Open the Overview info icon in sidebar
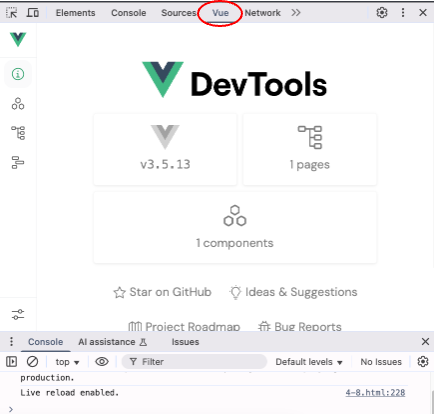434x414 pixels. pyautogui.click(x=18, y=74)
